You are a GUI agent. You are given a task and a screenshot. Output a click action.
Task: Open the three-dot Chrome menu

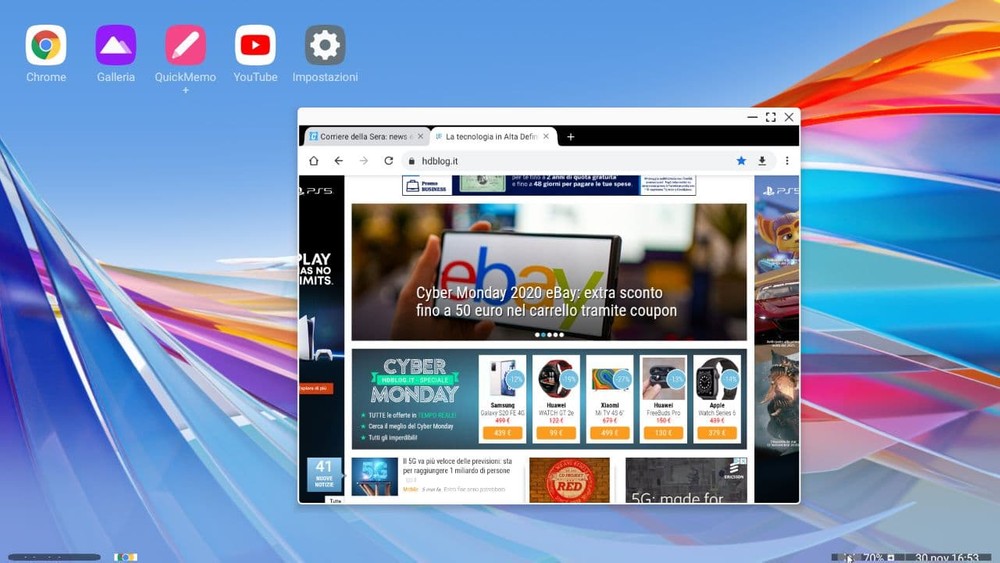(787, 161)
